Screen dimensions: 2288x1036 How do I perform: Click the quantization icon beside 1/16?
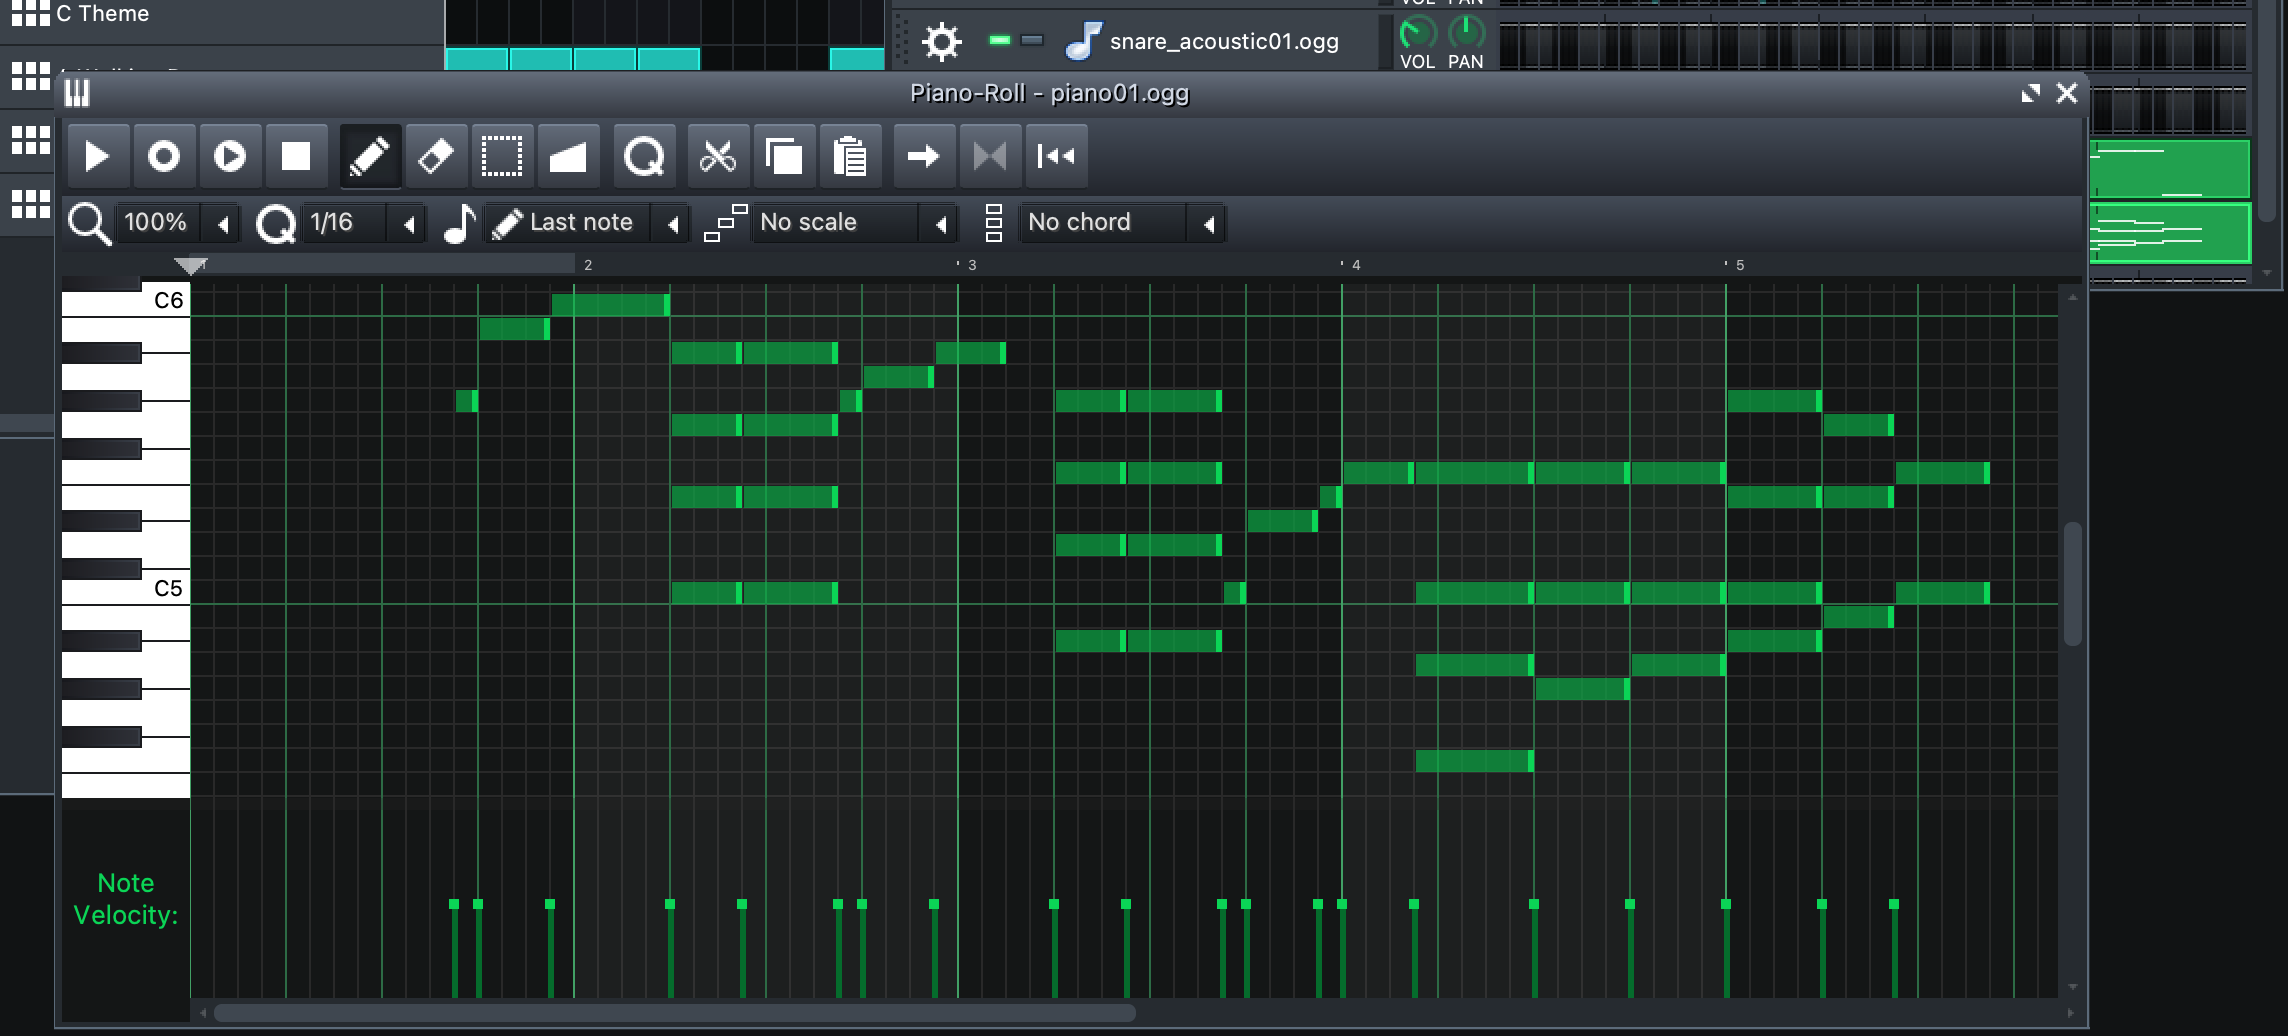click(276, 223)
